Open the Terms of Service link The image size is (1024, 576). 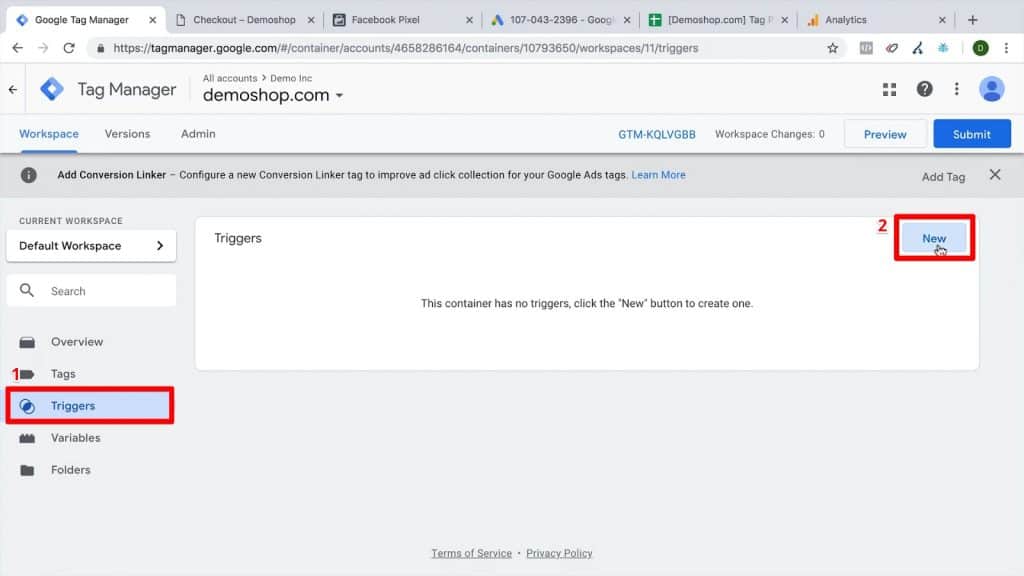tap(472, 553)
